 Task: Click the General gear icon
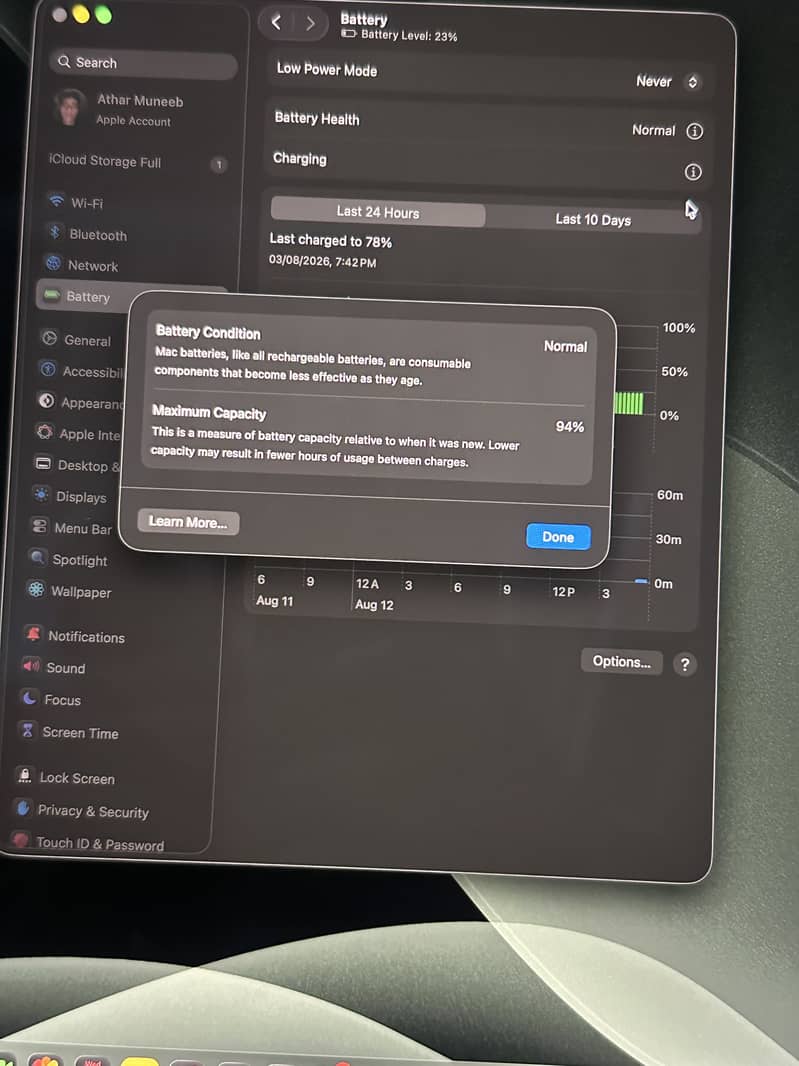point(50,338)
